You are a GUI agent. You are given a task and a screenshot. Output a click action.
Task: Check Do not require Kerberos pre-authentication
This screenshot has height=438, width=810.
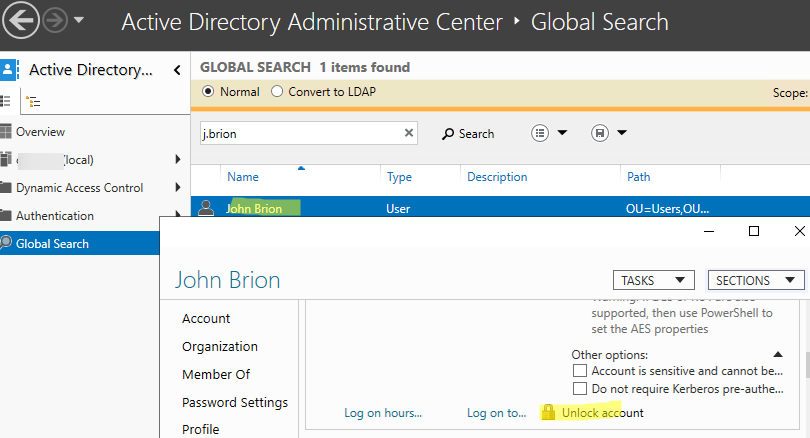(x=580, y=388)
